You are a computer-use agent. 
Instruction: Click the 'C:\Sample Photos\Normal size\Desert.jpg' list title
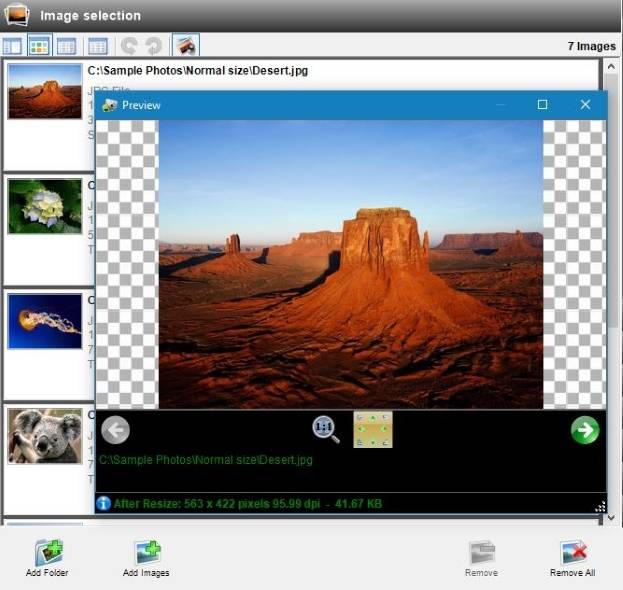coord(197,71)
